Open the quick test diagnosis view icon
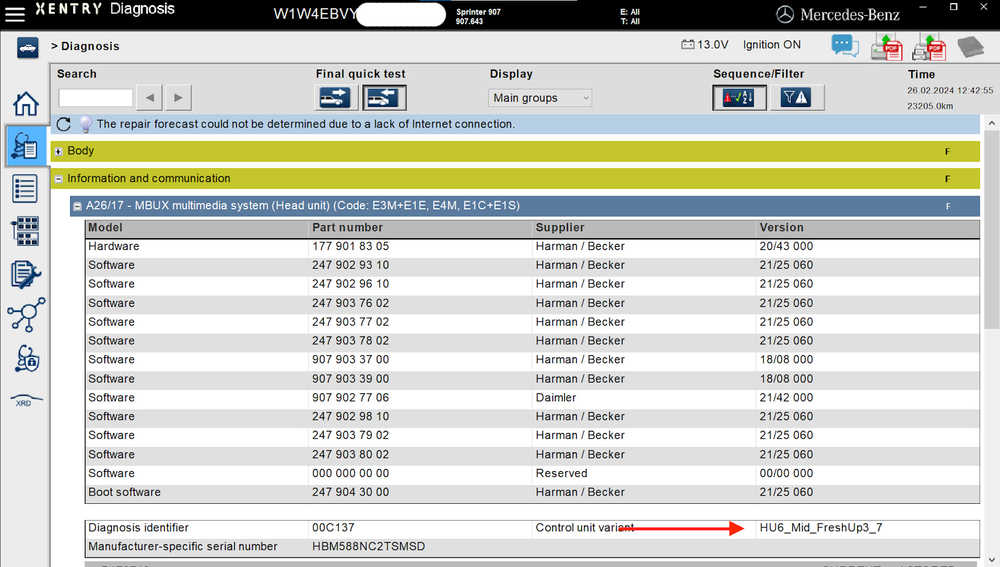This screenshot has height=567, width=1000. 26,145
